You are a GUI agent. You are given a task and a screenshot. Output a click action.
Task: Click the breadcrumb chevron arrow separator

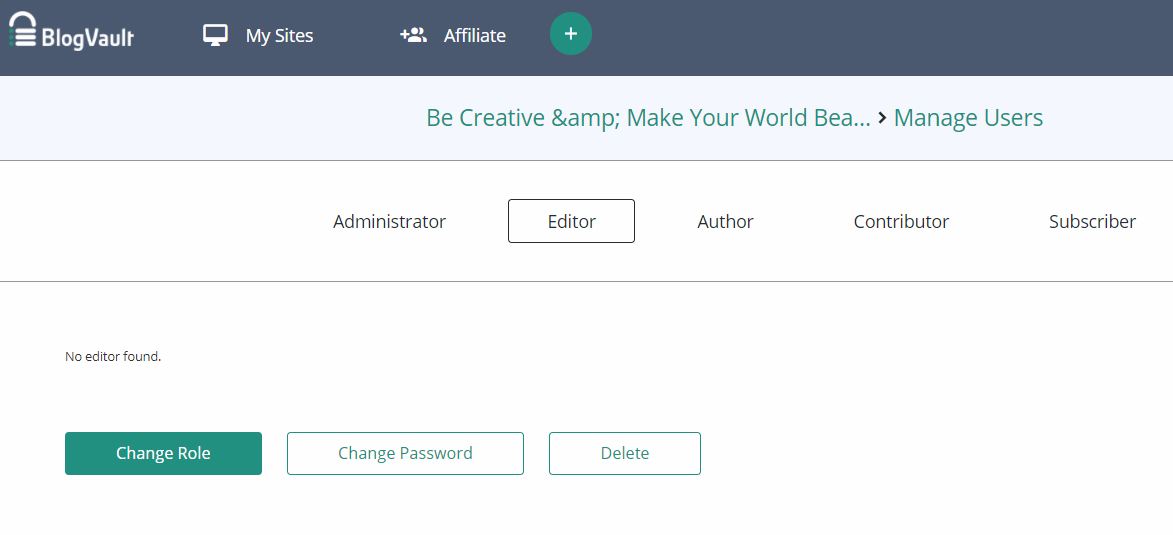coord(882,118)
